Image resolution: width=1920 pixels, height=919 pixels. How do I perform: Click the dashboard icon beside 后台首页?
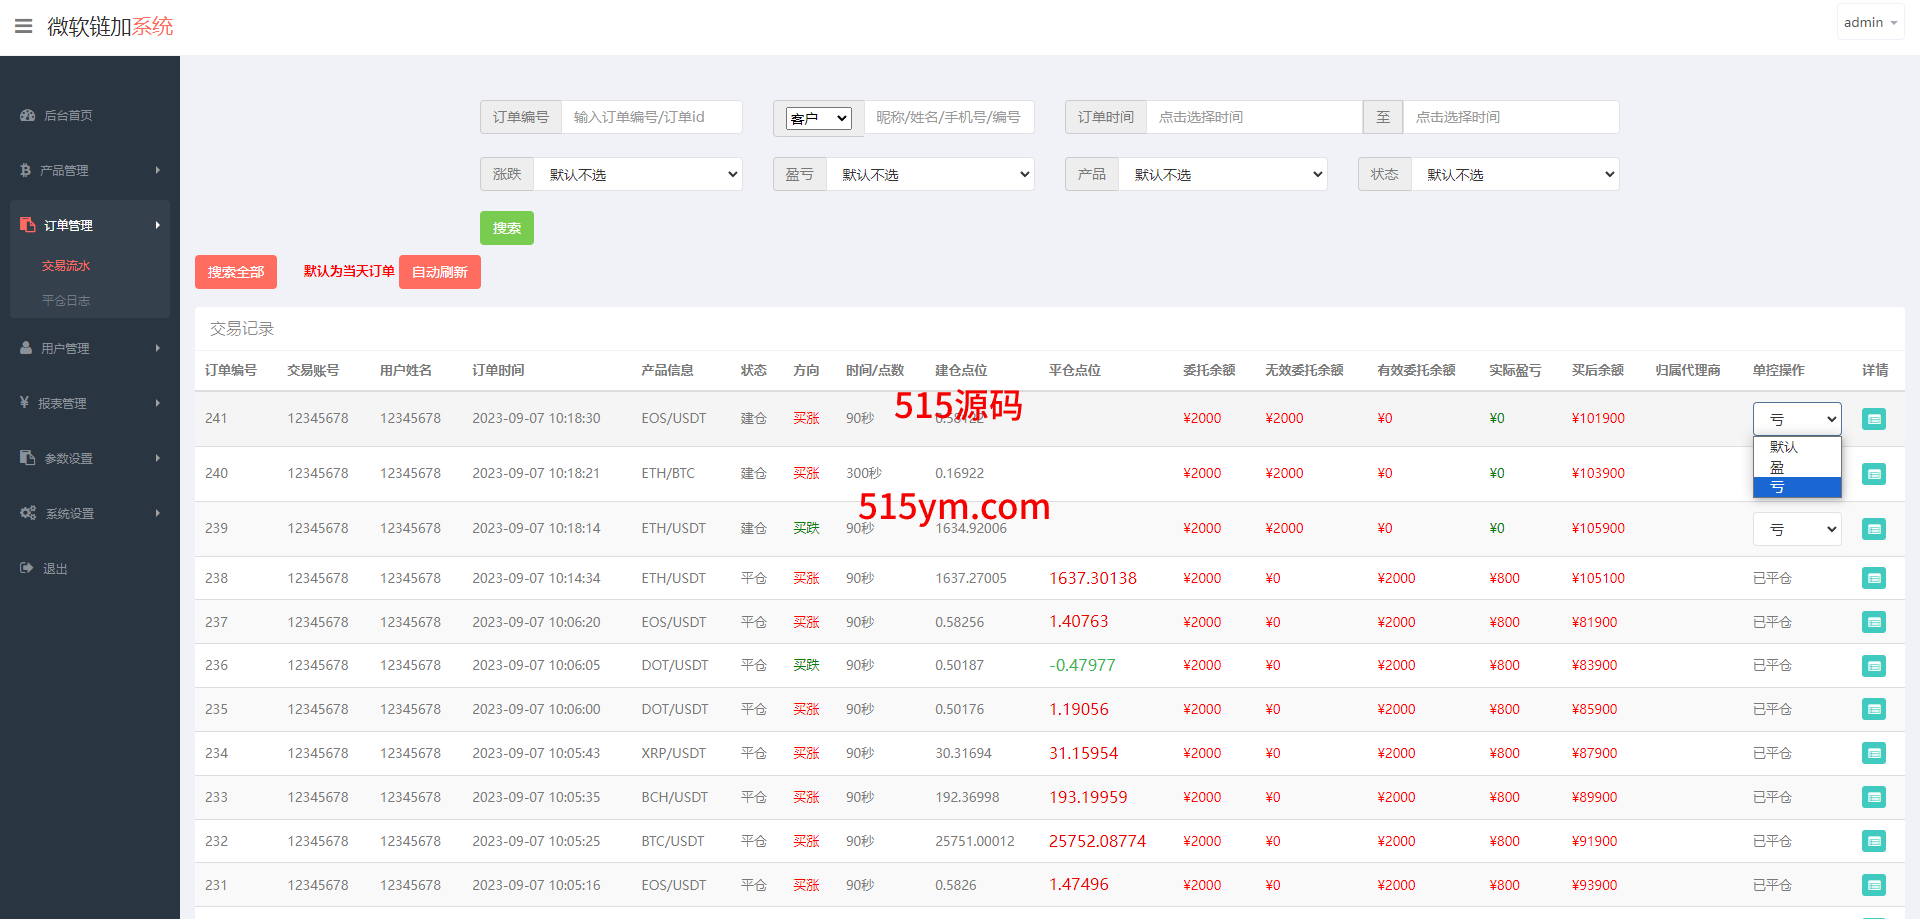tap(27, 116)
